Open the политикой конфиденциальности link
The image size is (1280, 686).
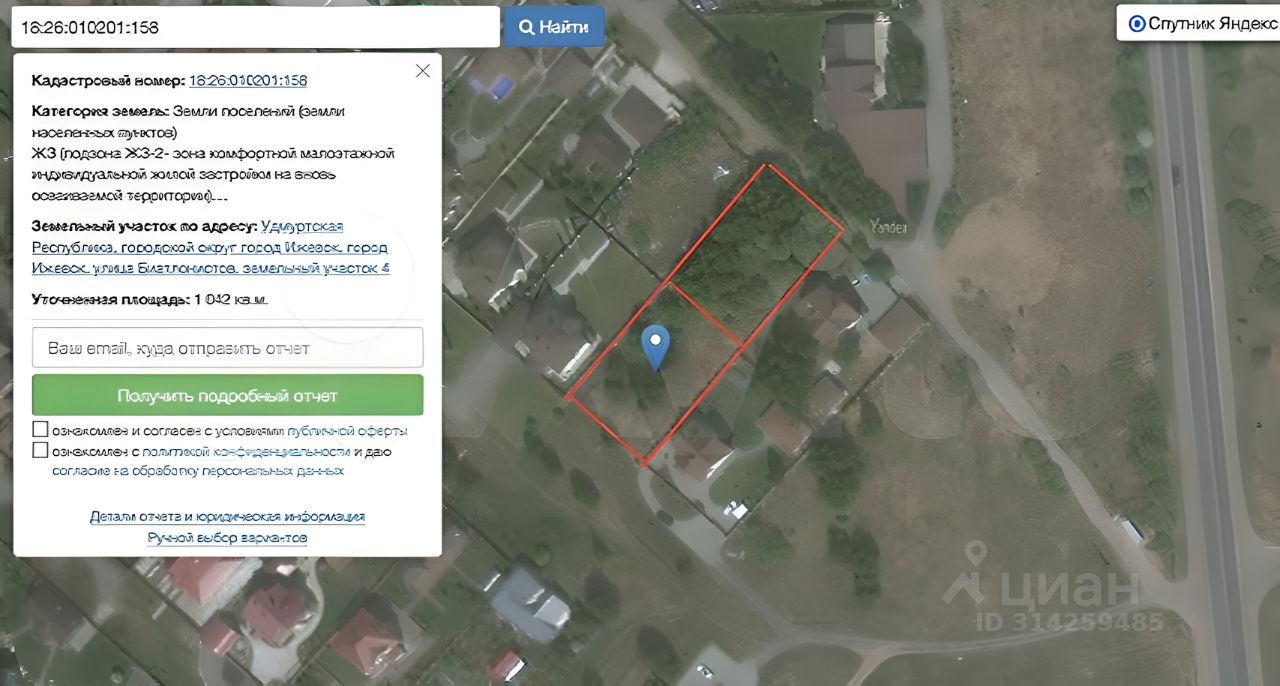pyautogui.click(x=245, y=451)
